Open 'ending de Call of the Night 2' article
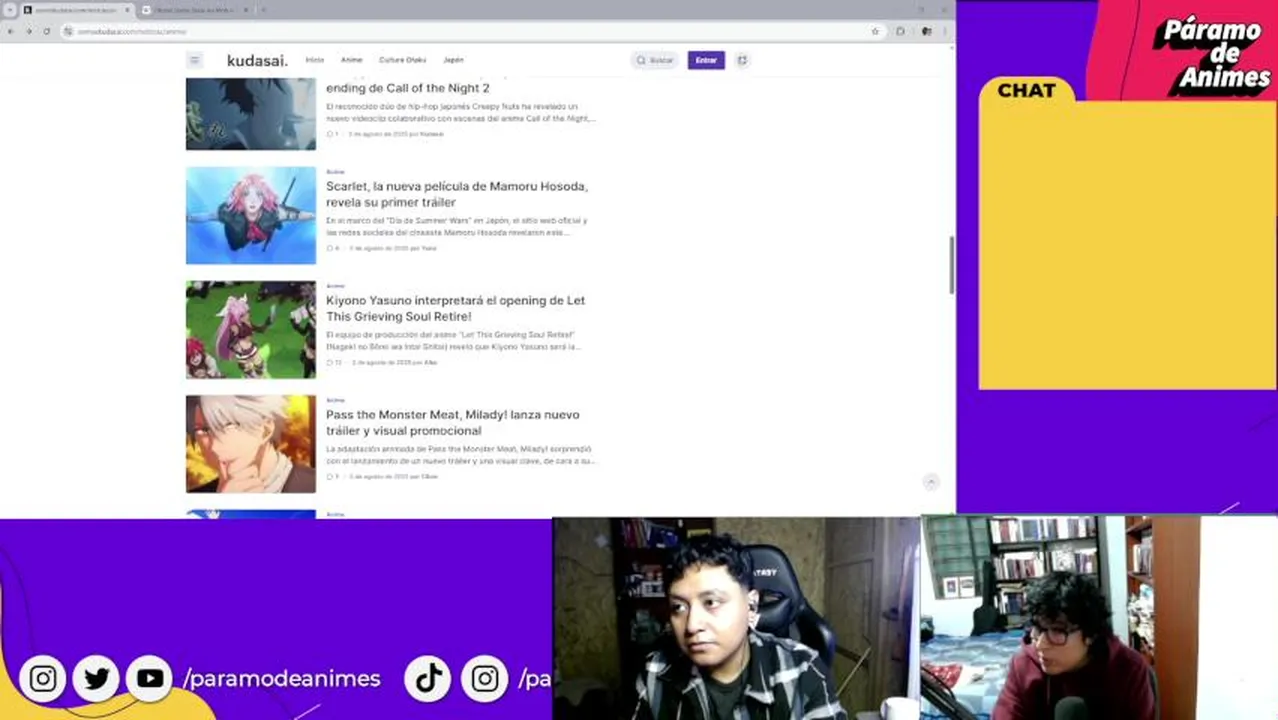This screenshot has height=720, width=1278. [x=407, y=88]
